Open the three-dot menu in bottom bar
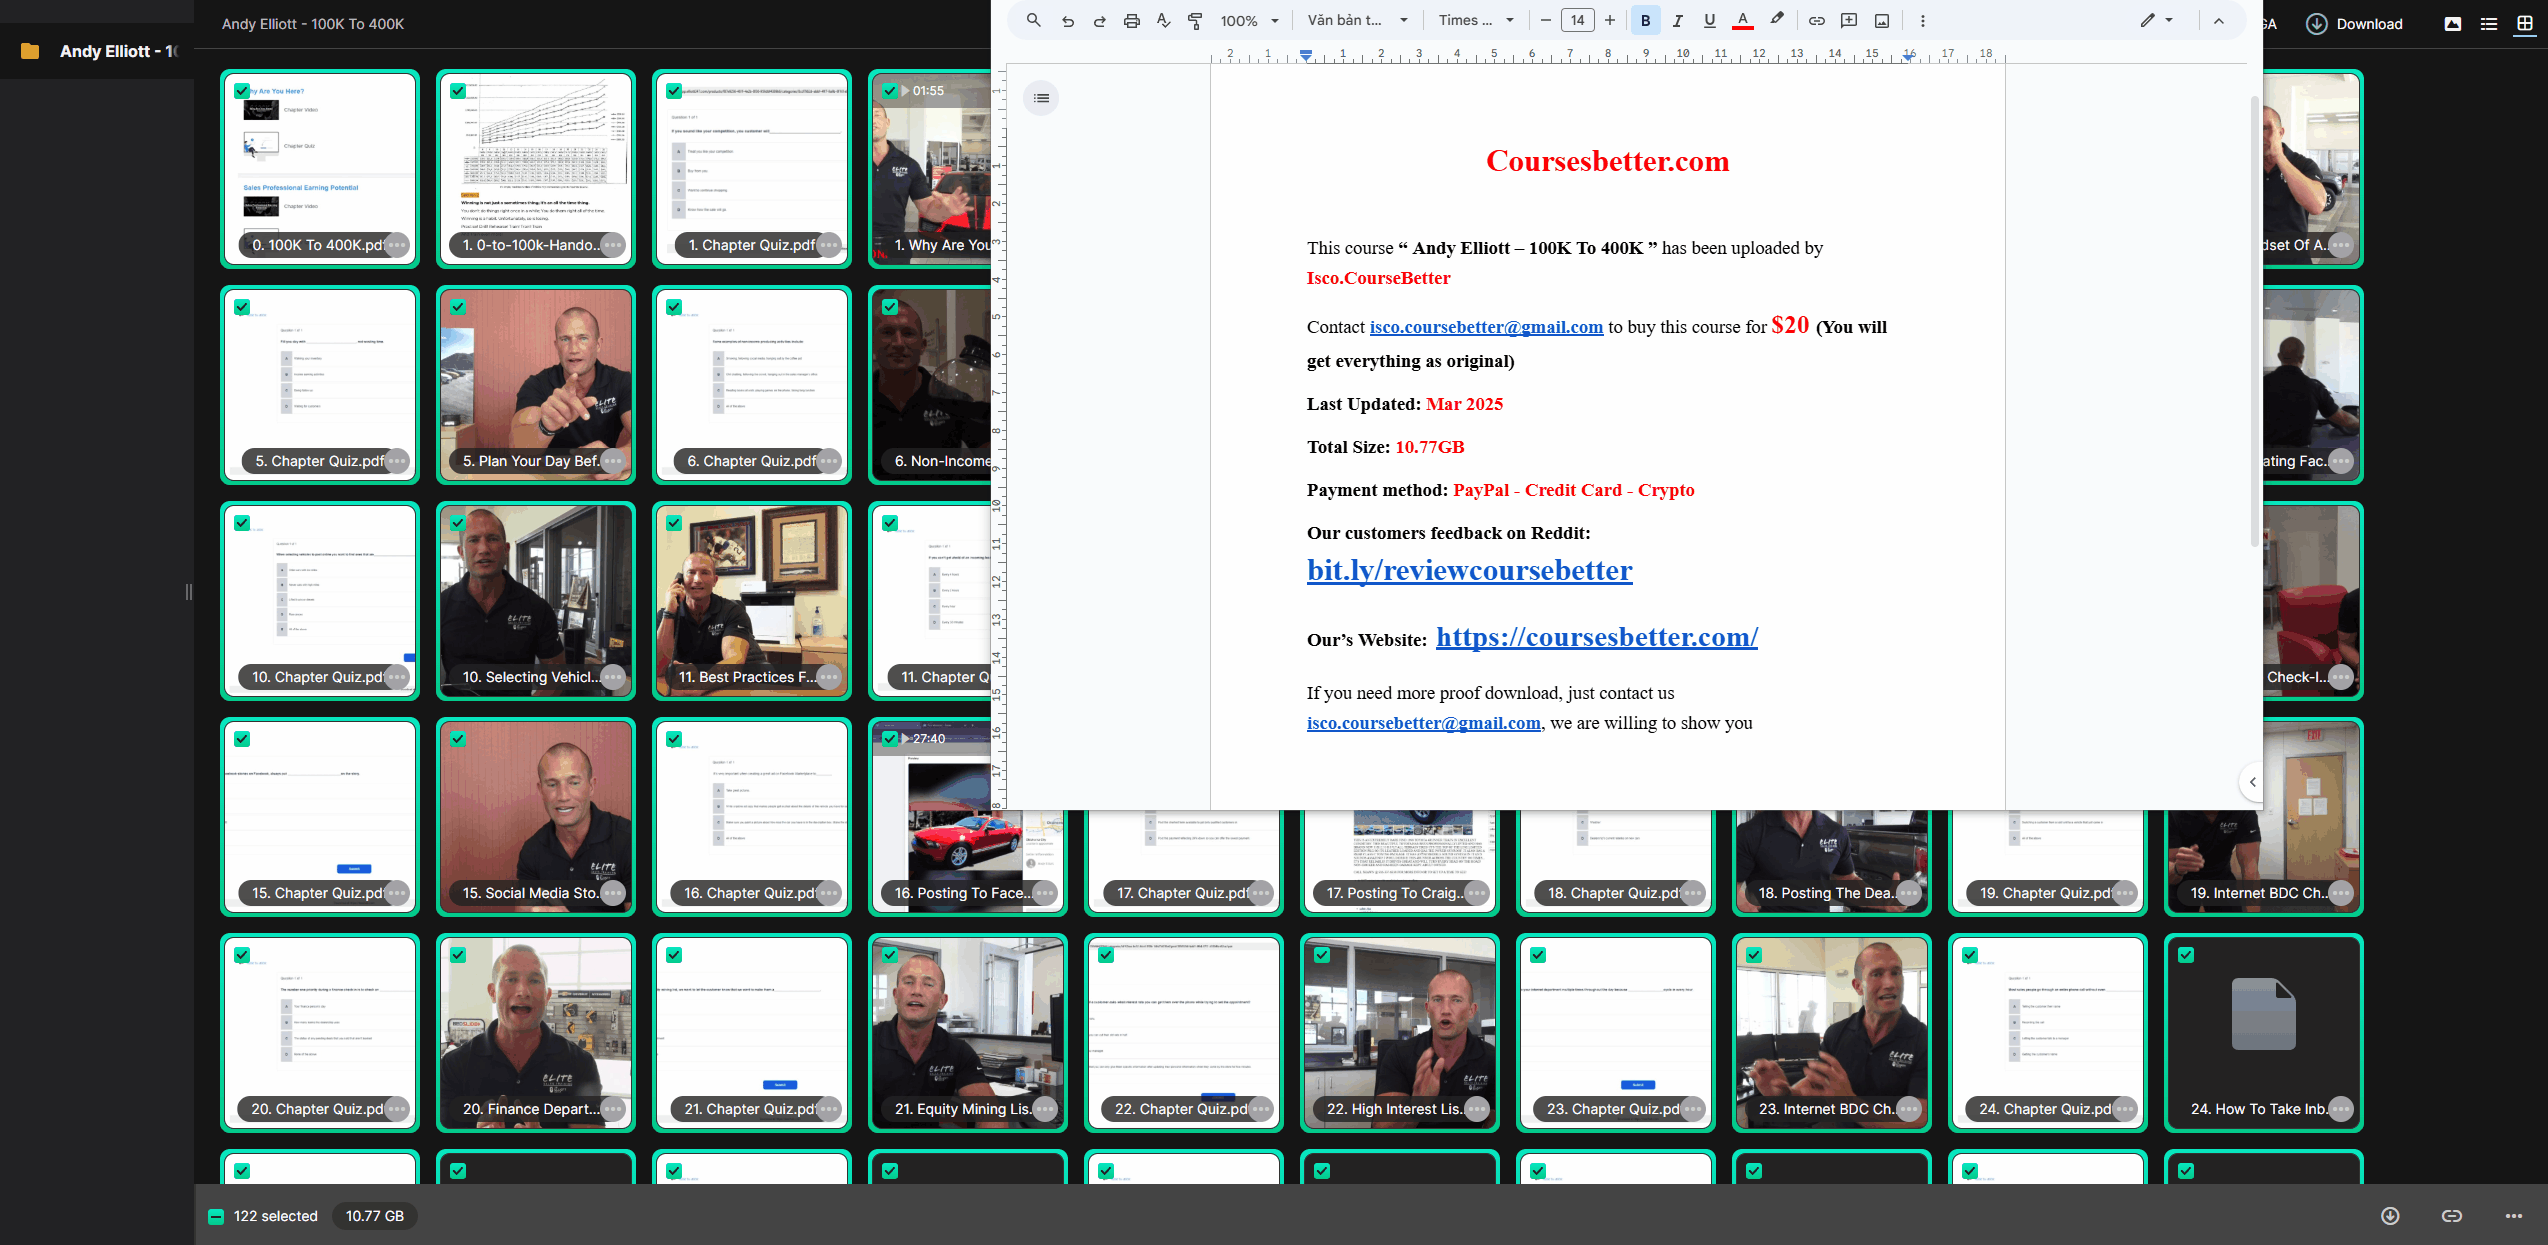 pyautogui.click(x=2513, y=1216)
